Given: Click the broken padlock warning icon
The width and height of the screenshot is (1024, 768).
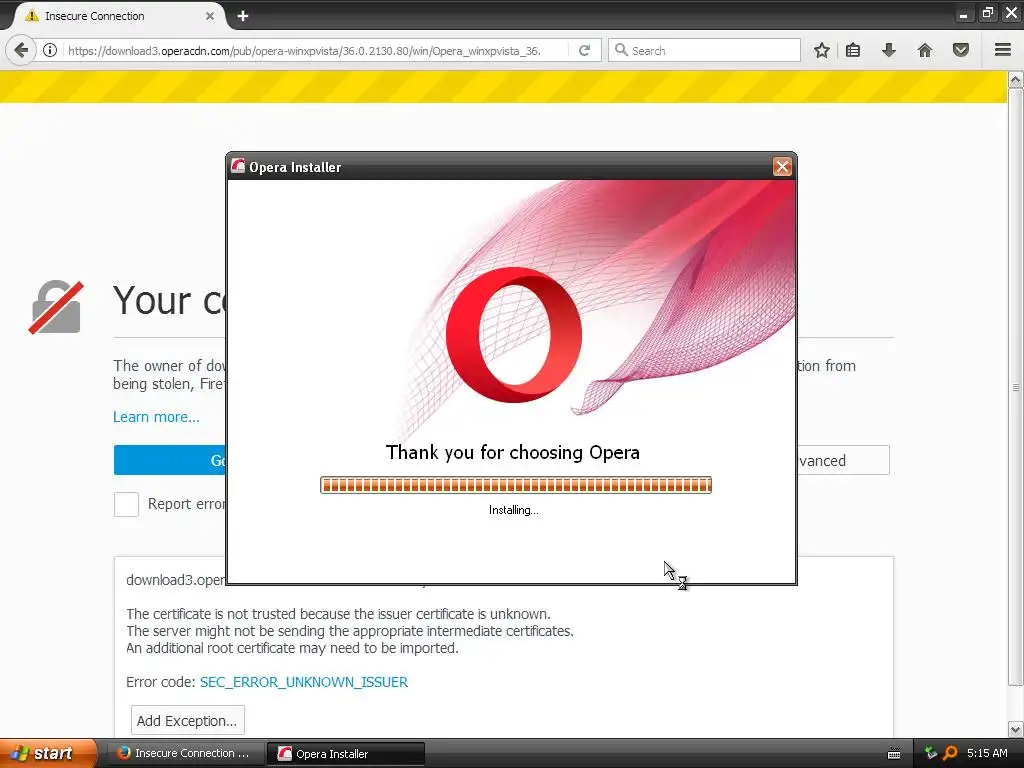Looking at the screenshot, I should (x=56, y=307).
